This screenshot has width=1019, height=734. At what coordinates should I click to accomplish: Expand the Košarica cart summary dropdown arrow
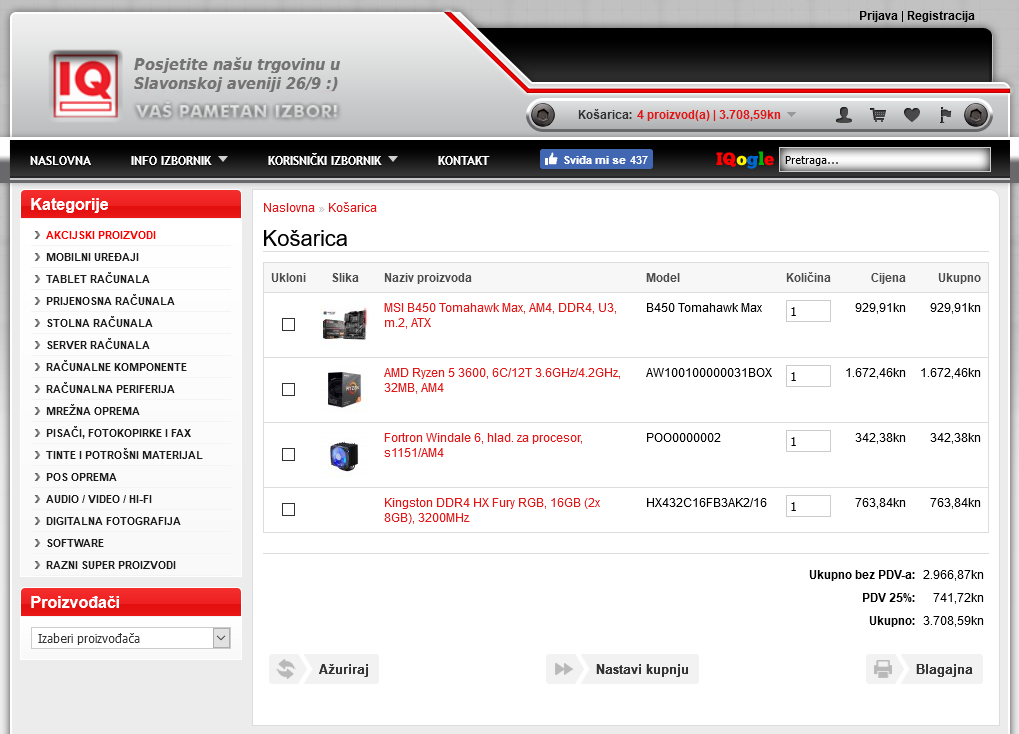792,114
